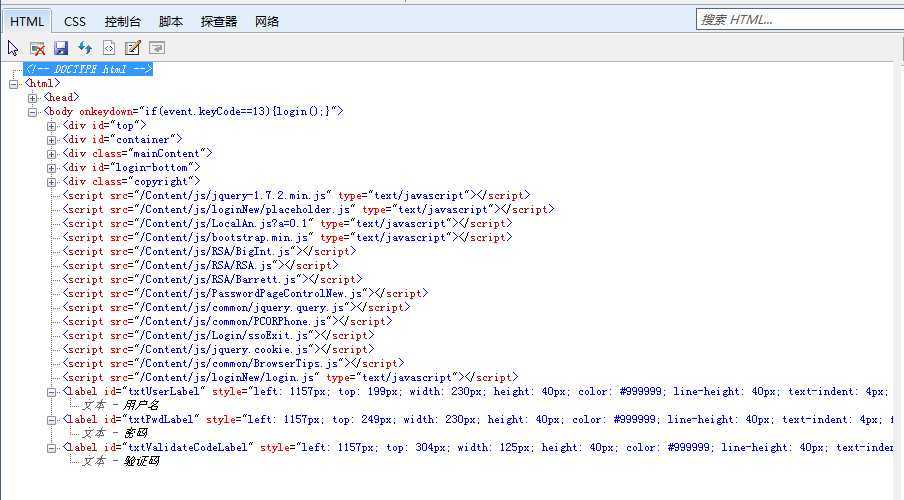Collapse the txtPwdLabel label node
904x500 pixels.
click(52, 420)
